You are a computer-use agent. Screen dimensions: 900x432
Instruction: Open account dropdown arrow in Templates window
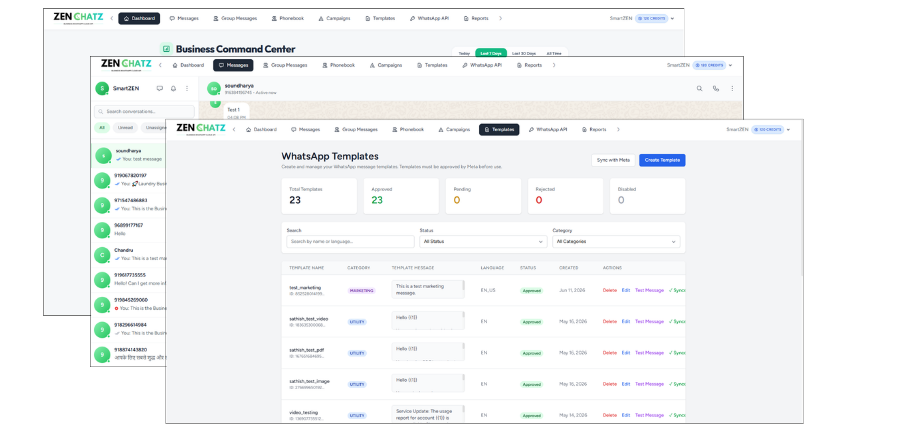(788, 130)
